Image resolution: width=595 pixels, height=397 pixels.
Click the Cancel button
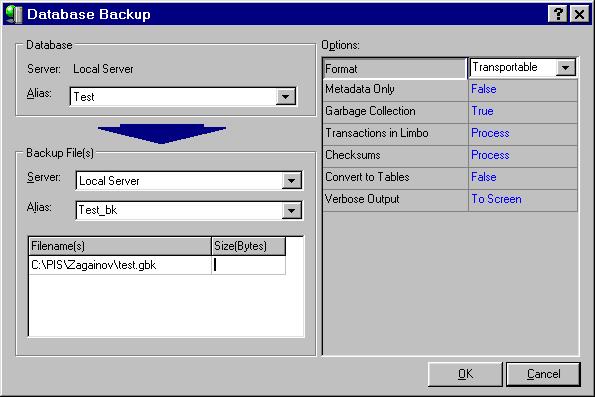click(x=543, y=374)
